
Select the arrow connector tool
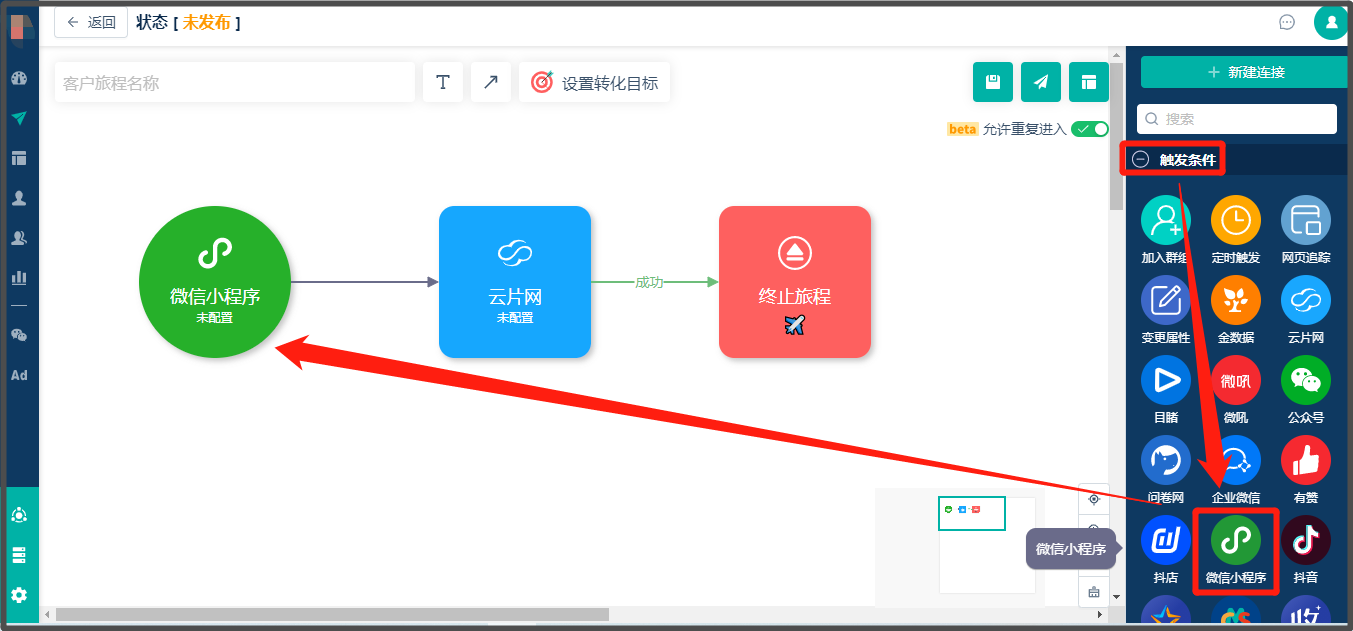tap(491, 82)
